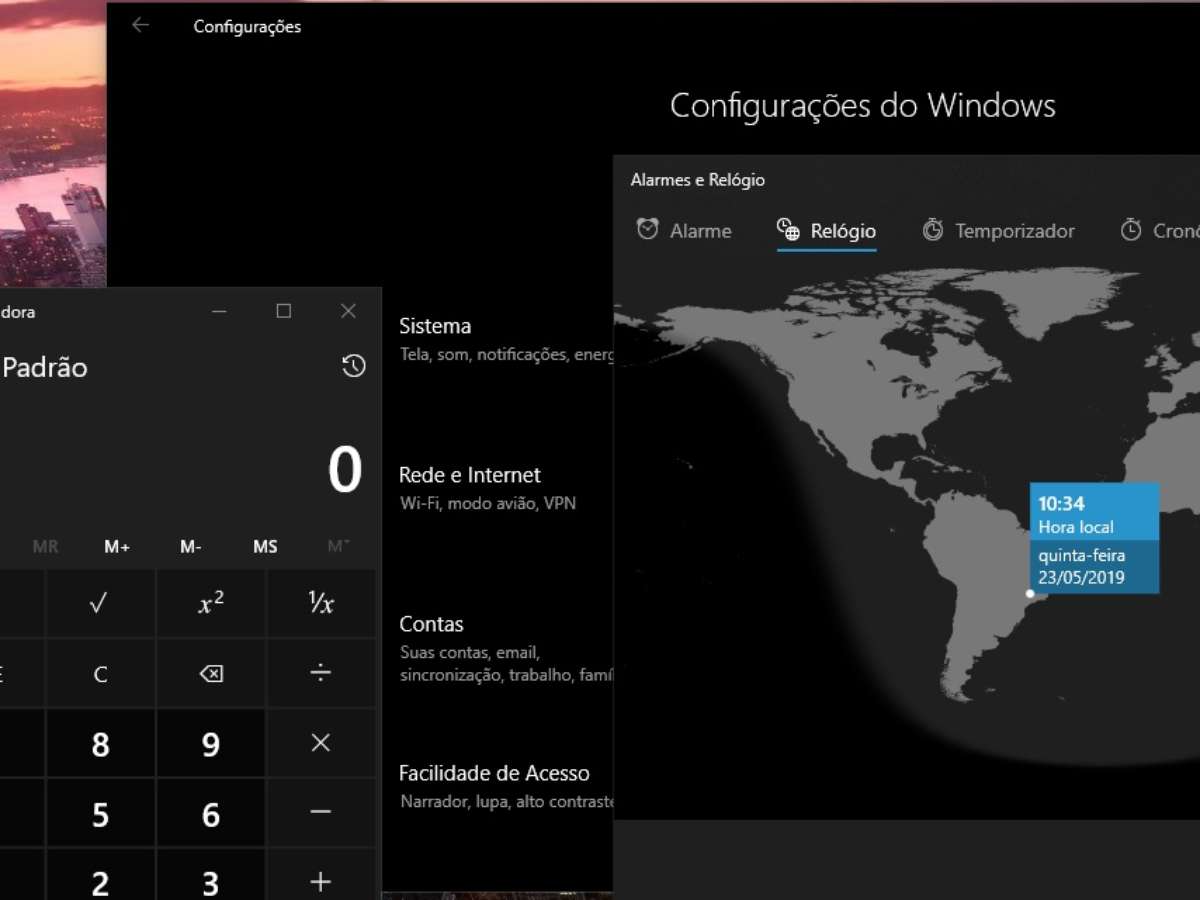
Task: Click the Settings back arrow
Action: 140,26
